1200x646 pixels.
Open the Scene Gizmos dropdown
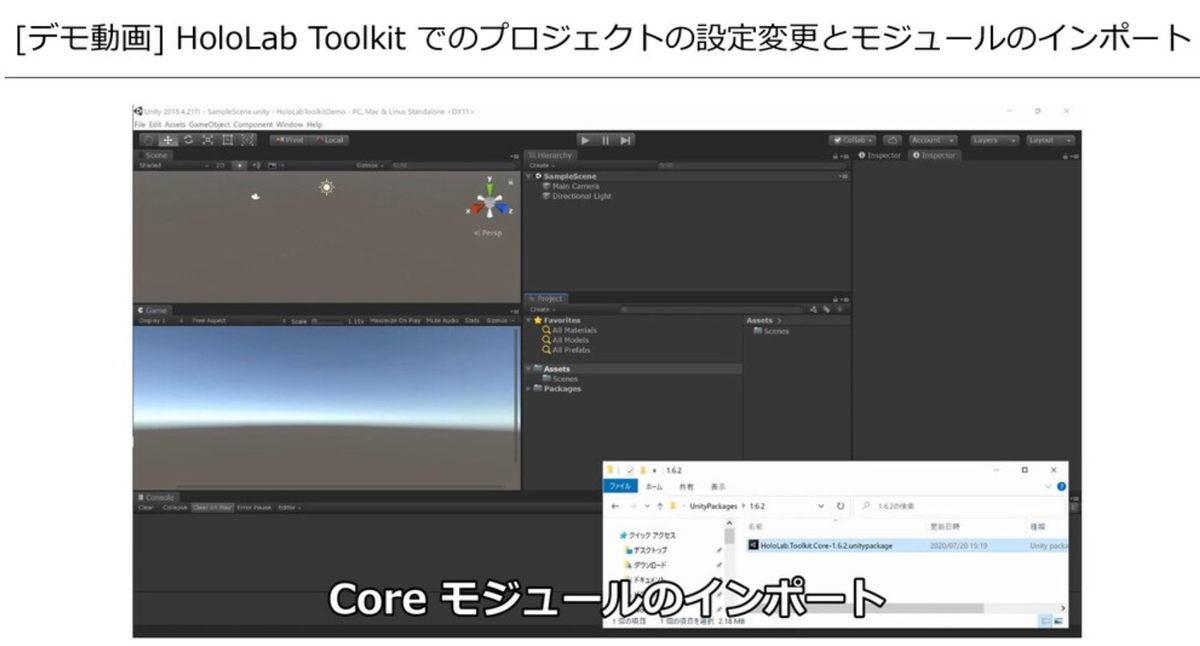[x=368, y=165]
